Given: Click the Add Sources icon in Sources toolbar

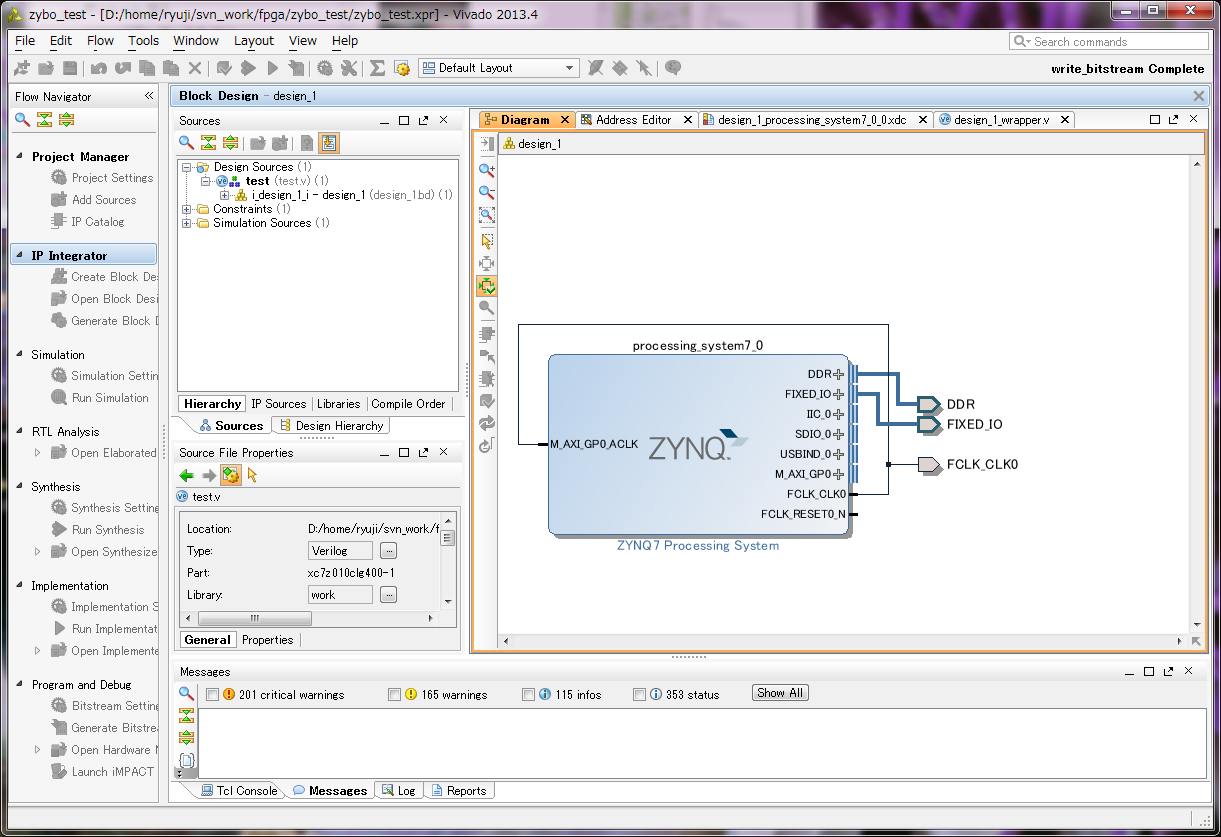Looking at the screenshot, I should (x=280, y=143).
